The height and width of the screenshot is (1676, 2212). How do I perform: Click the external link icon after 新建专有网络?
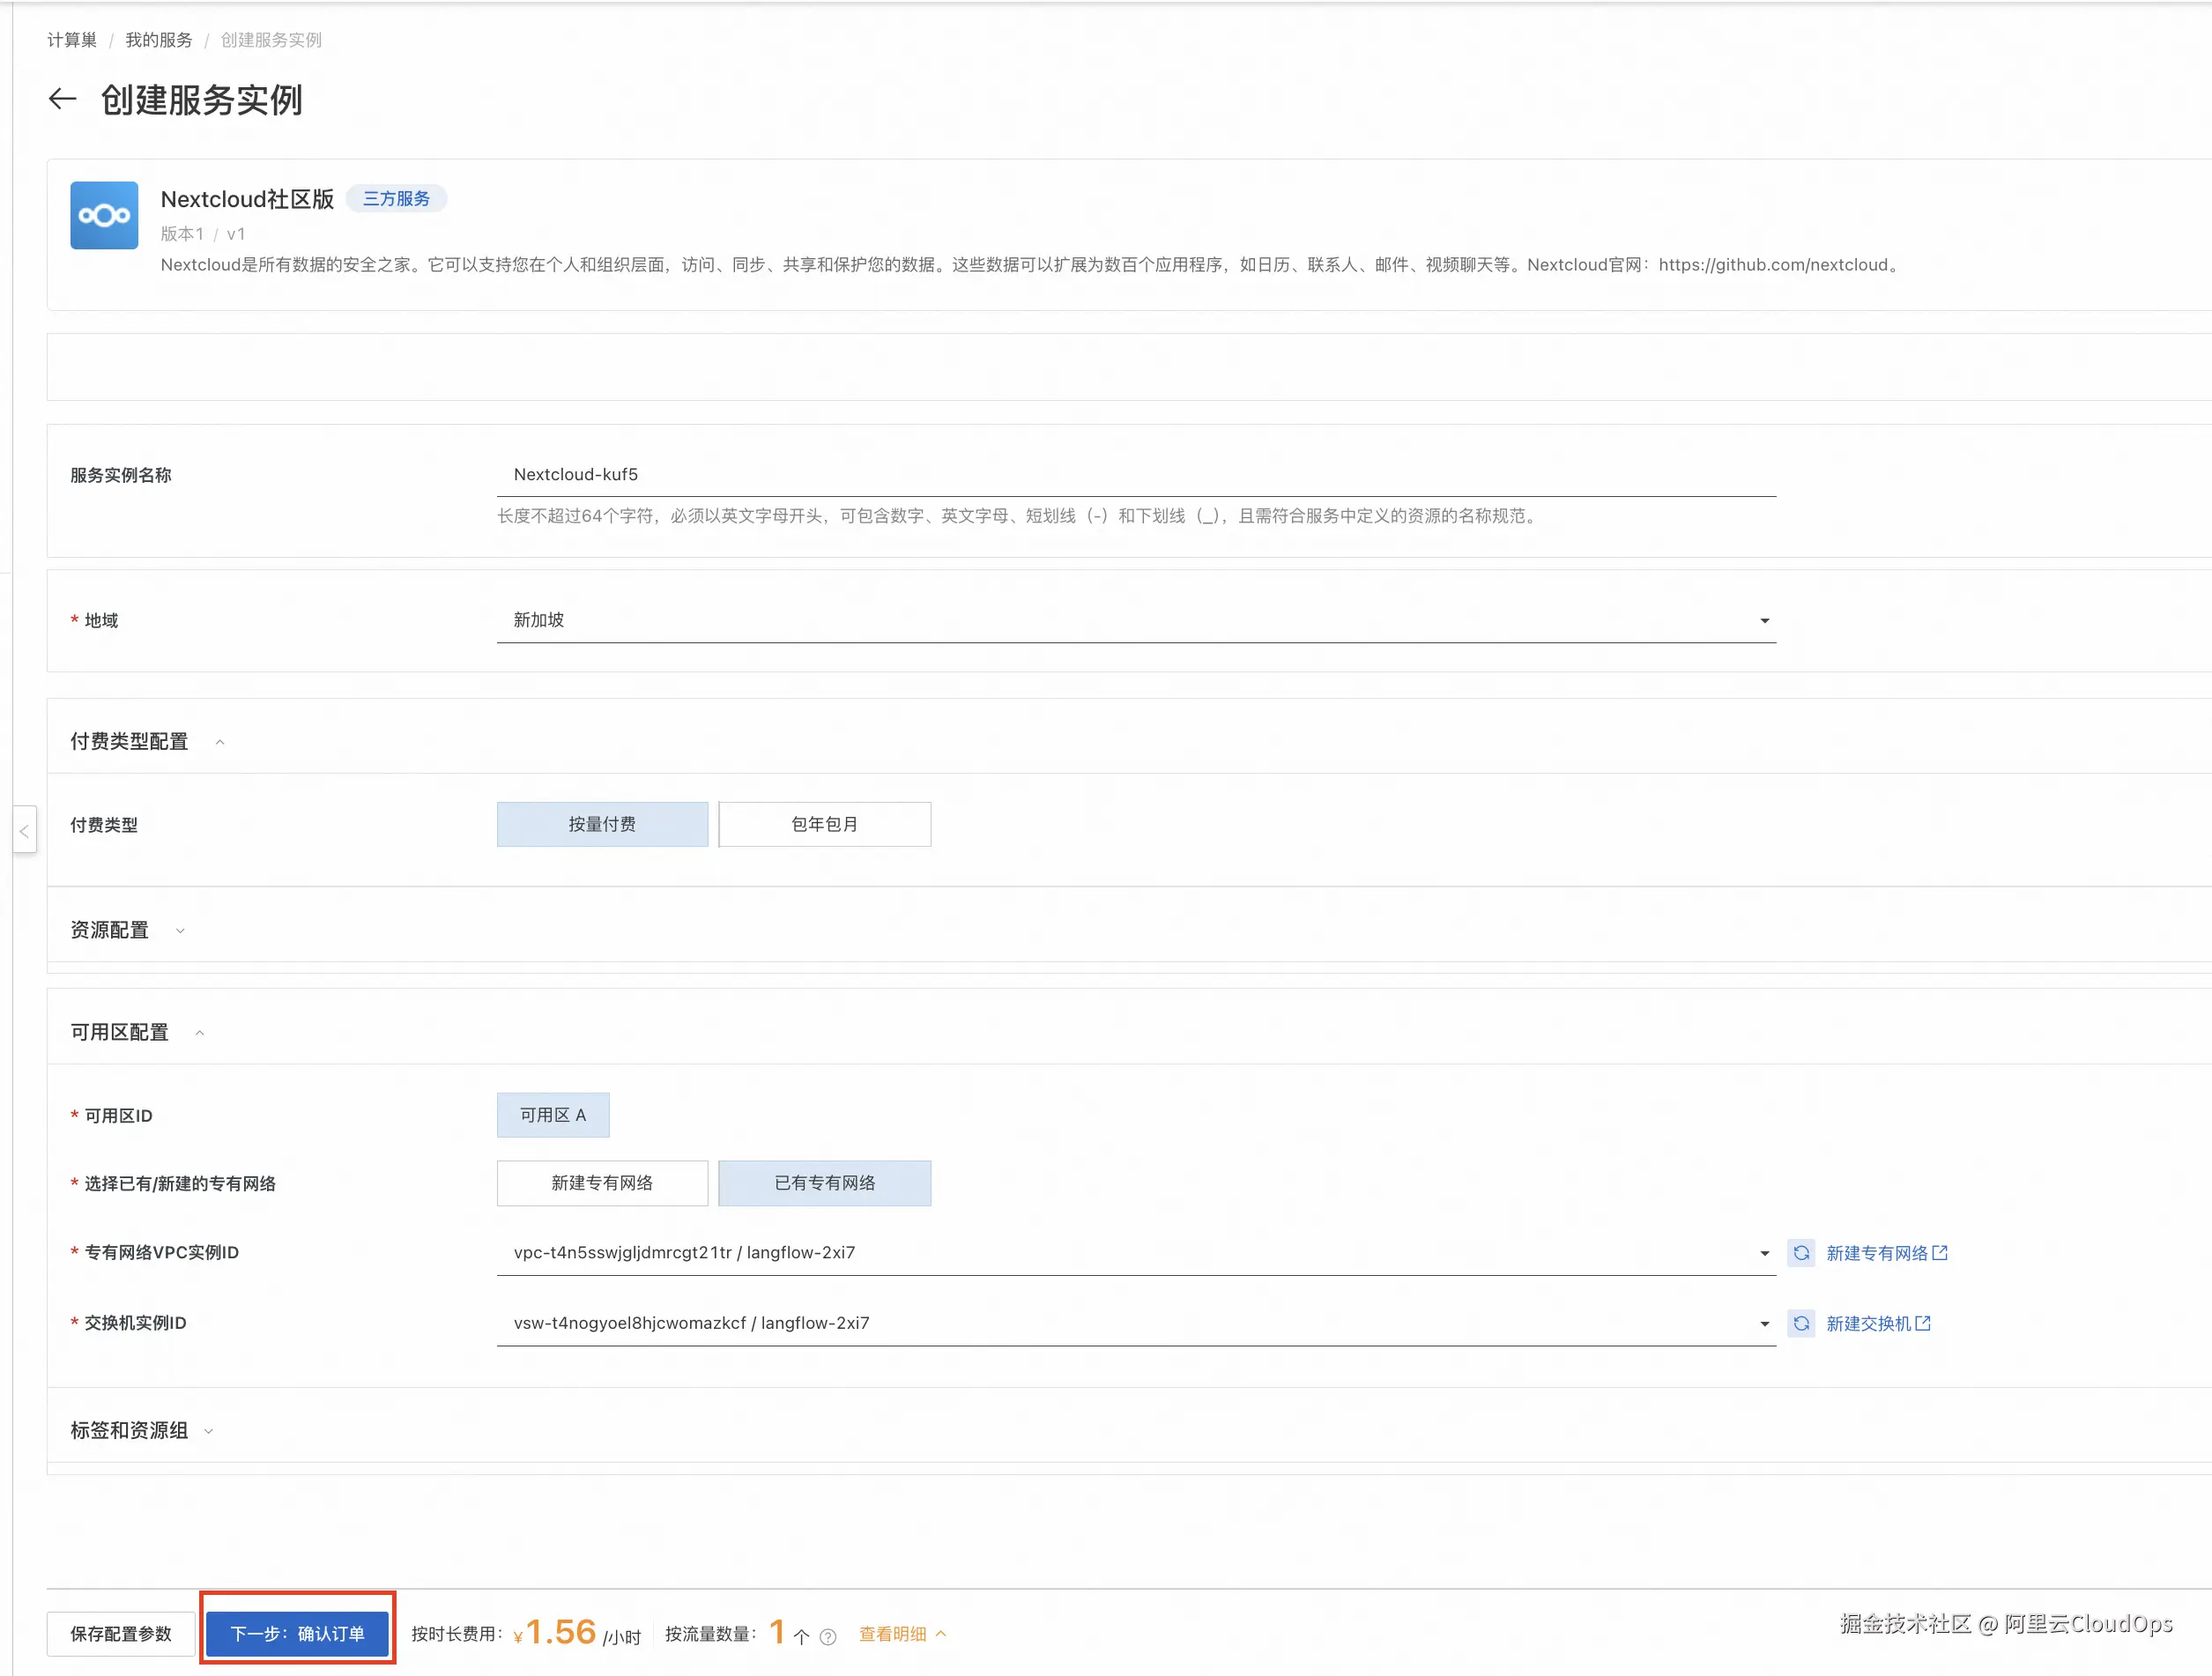[1940, 1253]
